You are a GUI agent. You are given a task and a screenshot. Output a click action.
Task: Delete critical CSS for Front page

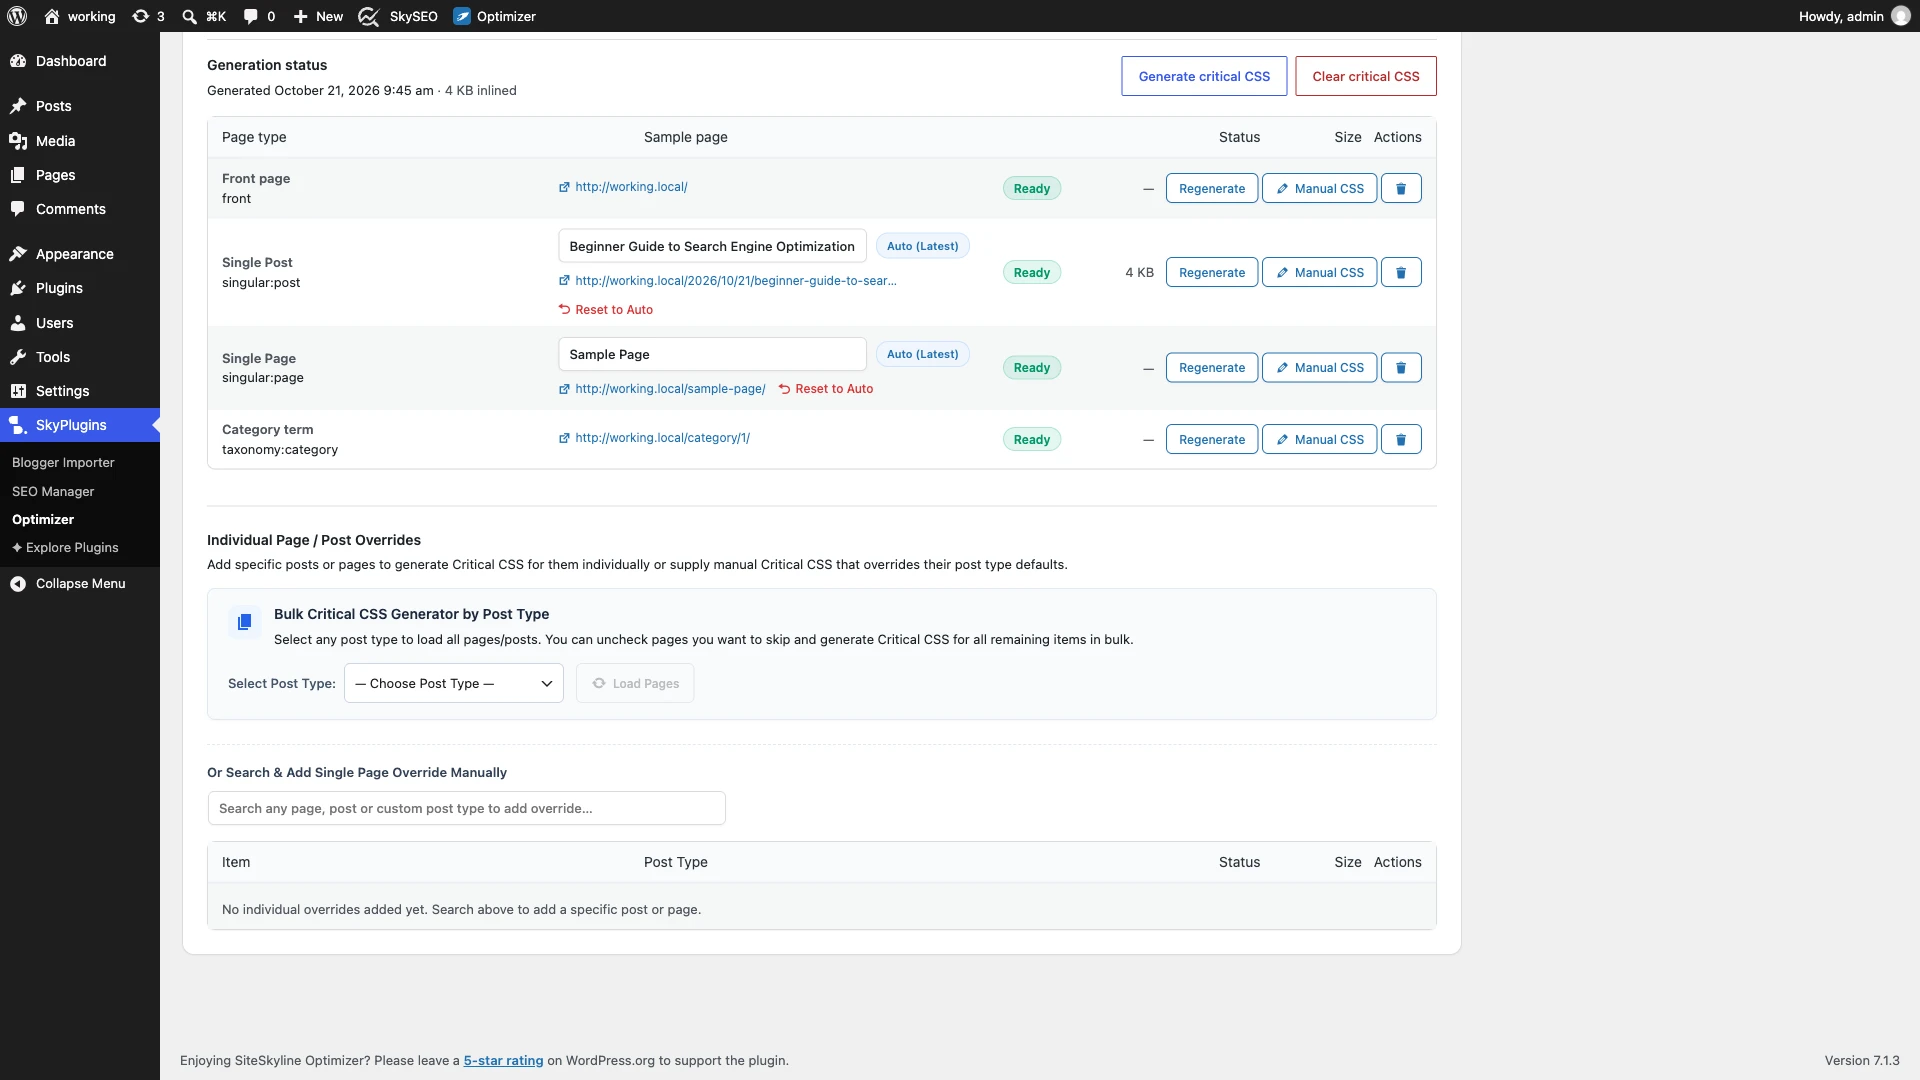pos(1401,188)
